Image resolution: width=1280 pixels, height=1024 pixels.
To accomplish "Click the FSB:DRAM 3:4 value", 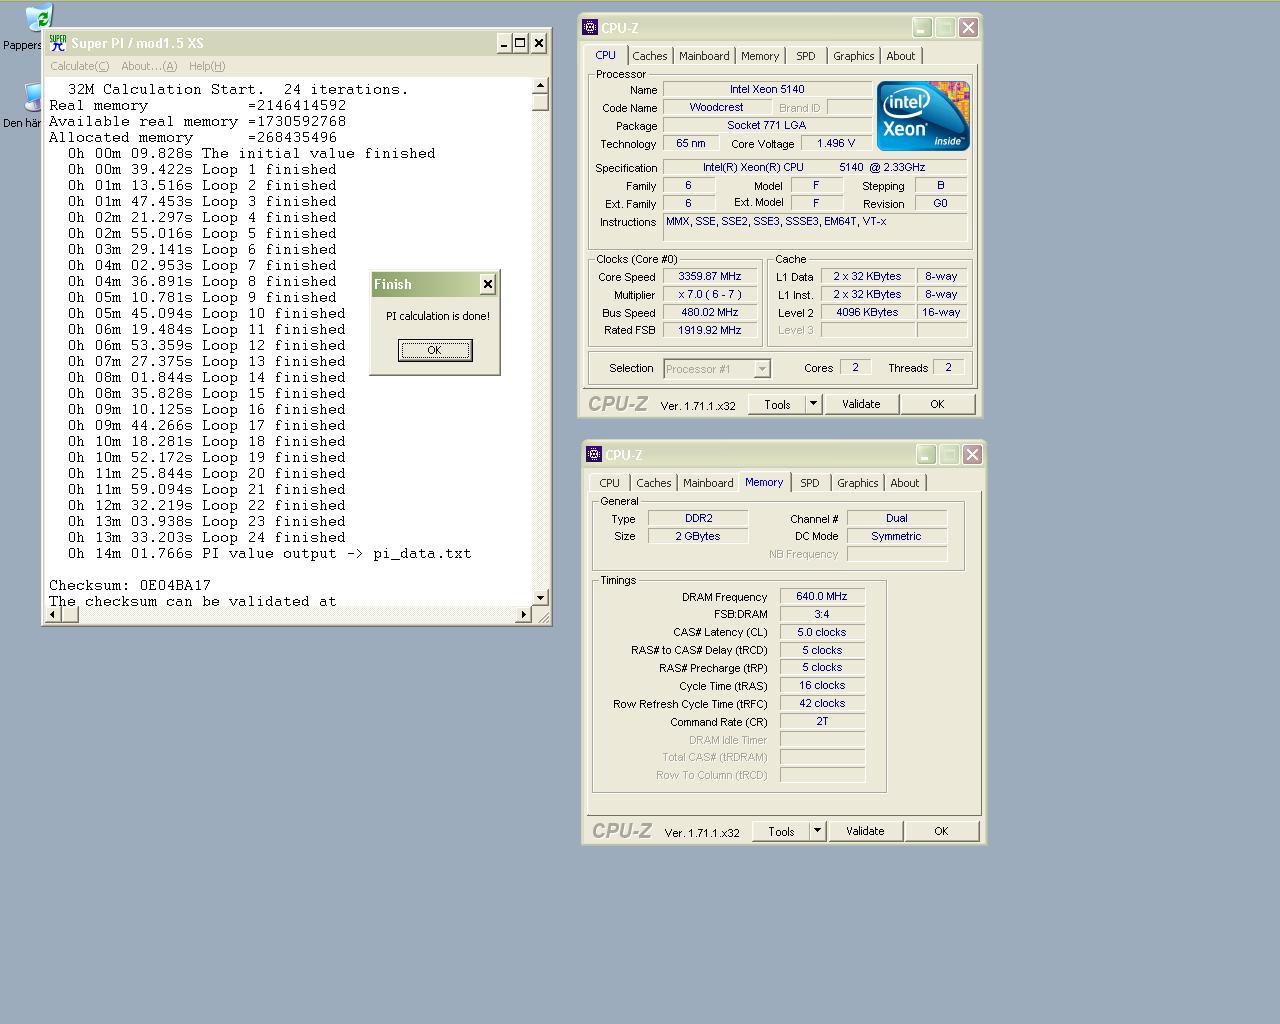I will 822,614.
